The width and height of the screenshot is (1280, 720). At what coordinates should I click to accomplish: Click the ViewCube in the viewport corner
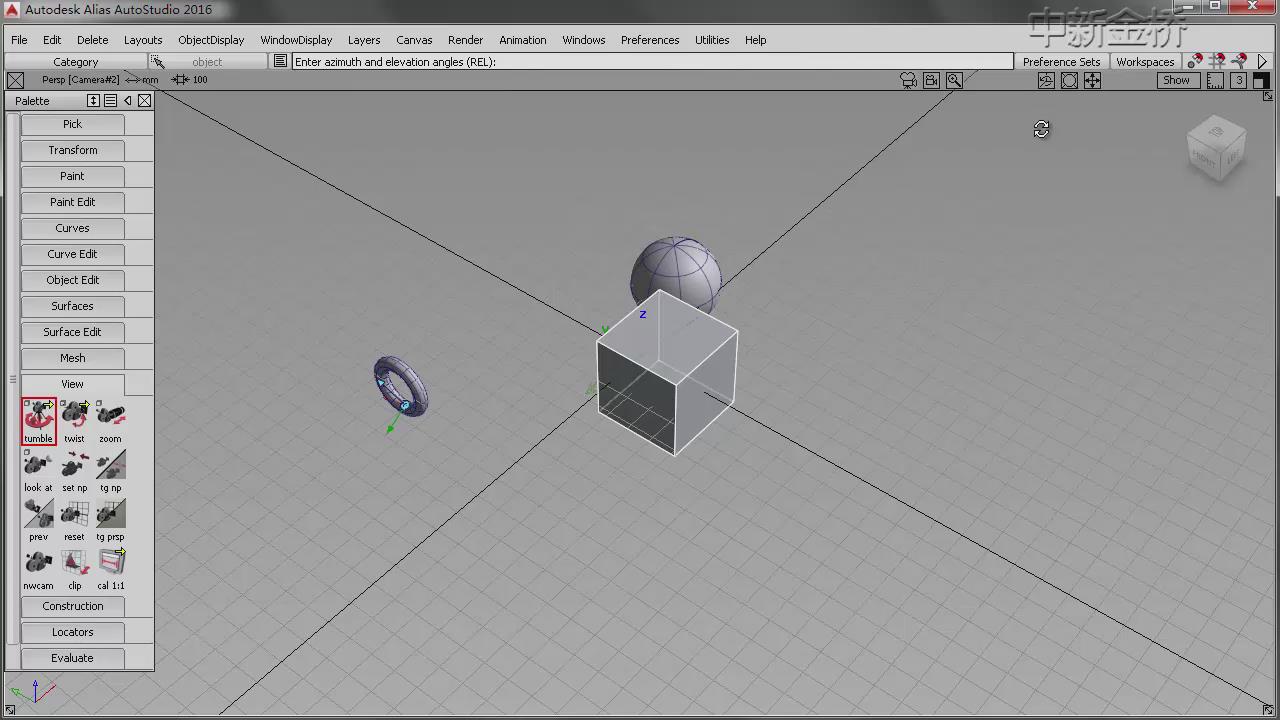click(x=1216, y=149)
